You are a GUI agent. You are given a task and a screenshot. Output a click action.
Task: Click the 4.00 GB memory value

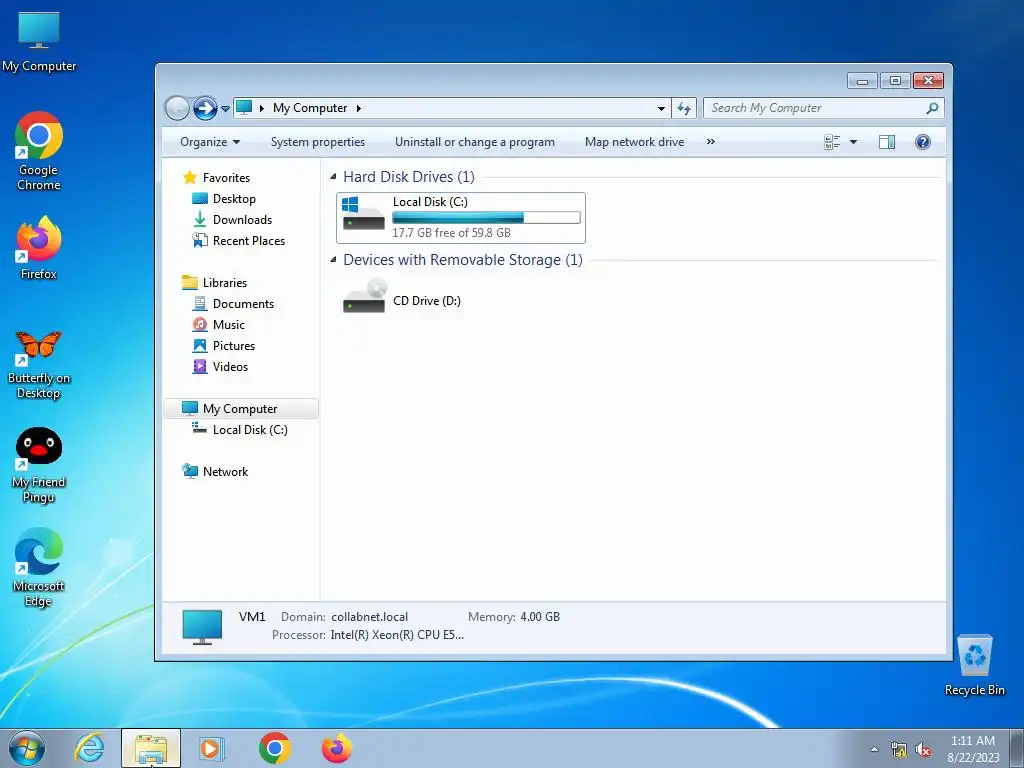[x=539, y=616]
